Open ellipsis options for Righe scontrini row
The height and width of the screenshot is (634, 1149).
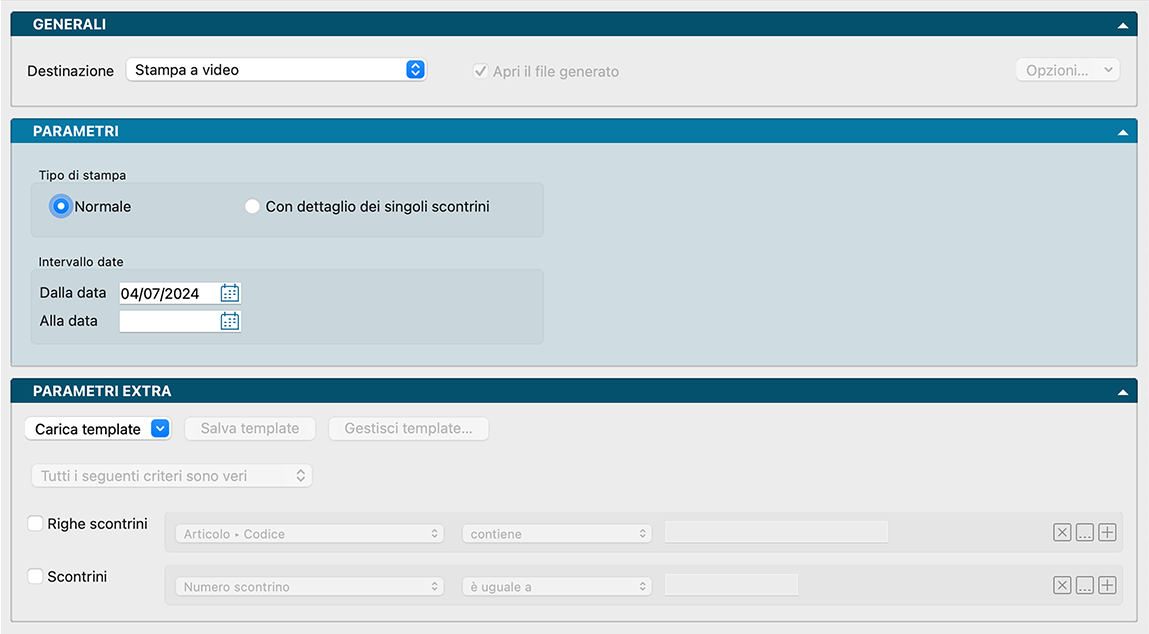click(1085, 533)
